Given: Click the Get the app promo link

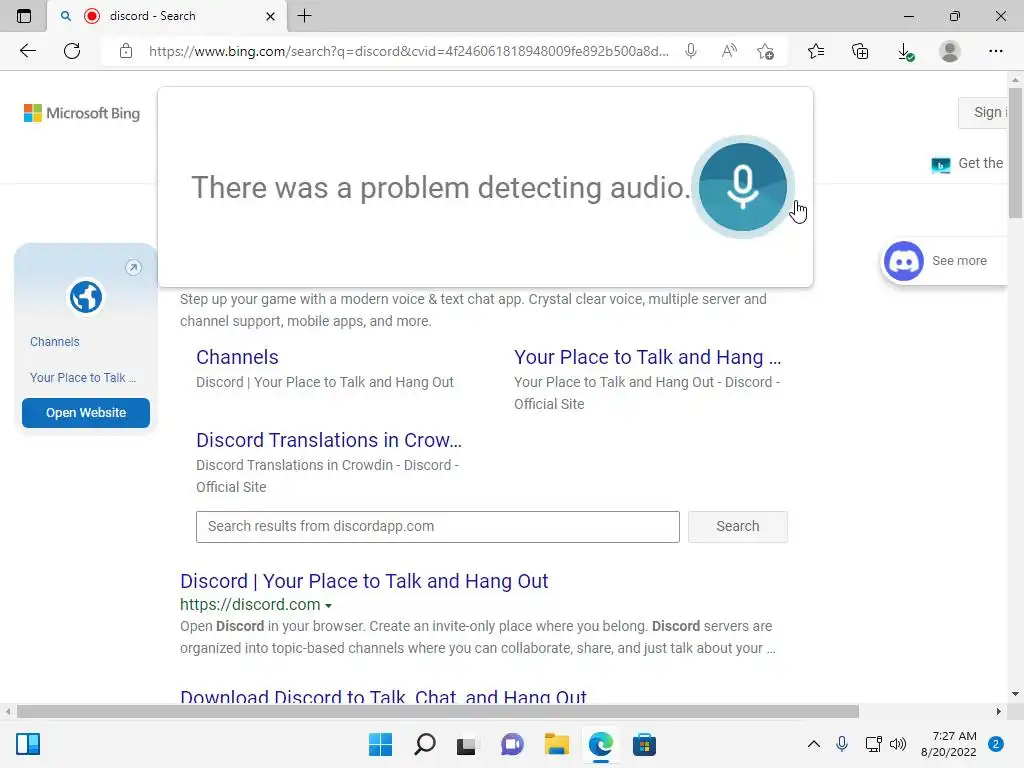Looking at the screenshot, I should pos(968,163).
